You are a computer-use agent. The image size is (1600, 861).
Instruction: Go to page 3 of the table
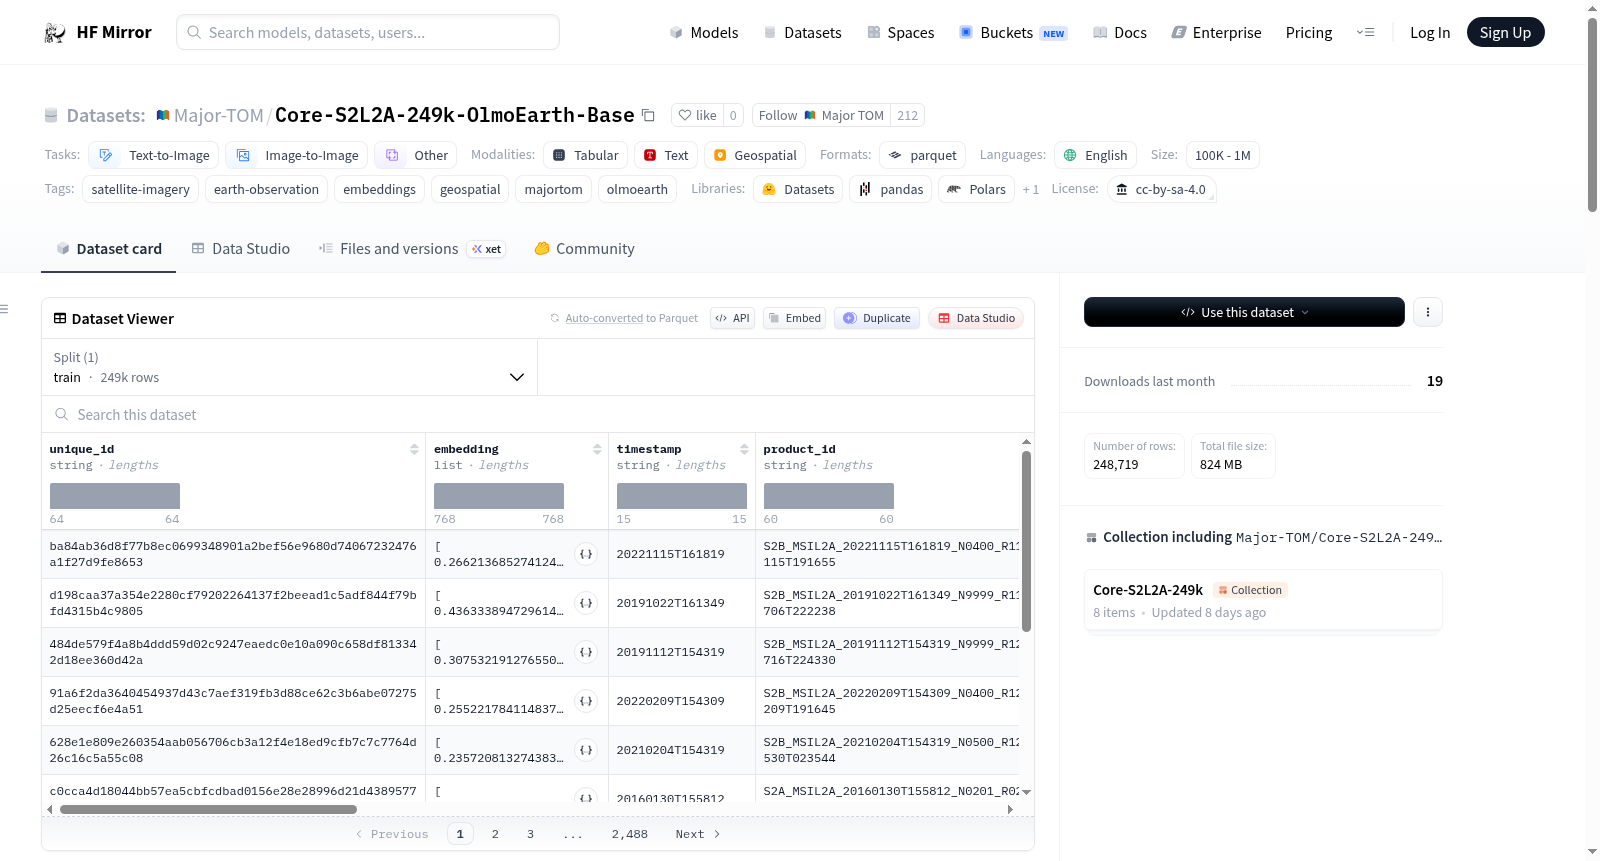tap(530, 834)
